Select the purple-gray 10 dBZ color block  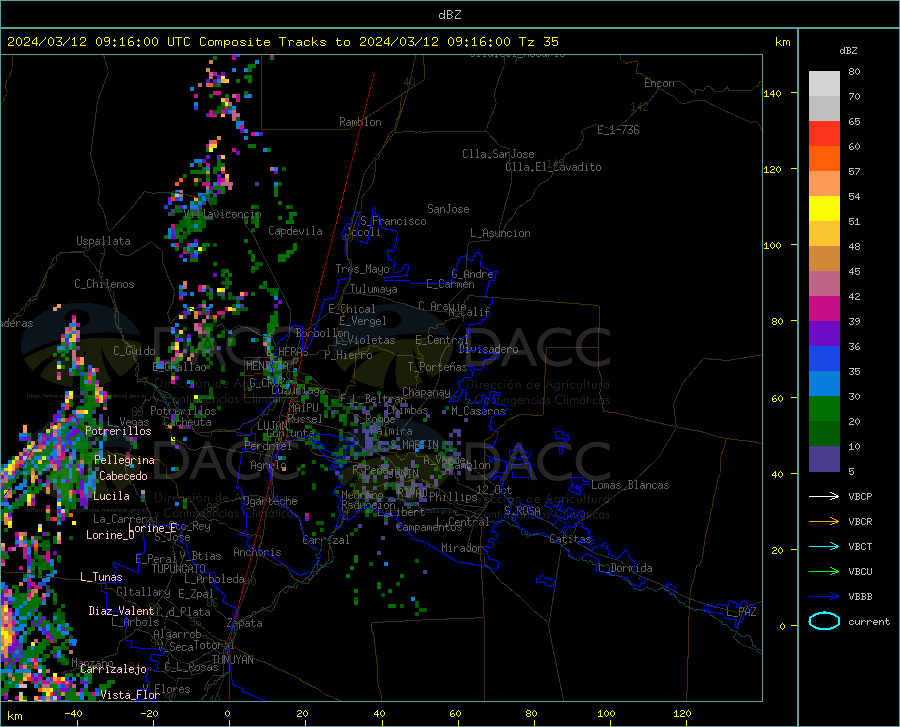(824, 459)
